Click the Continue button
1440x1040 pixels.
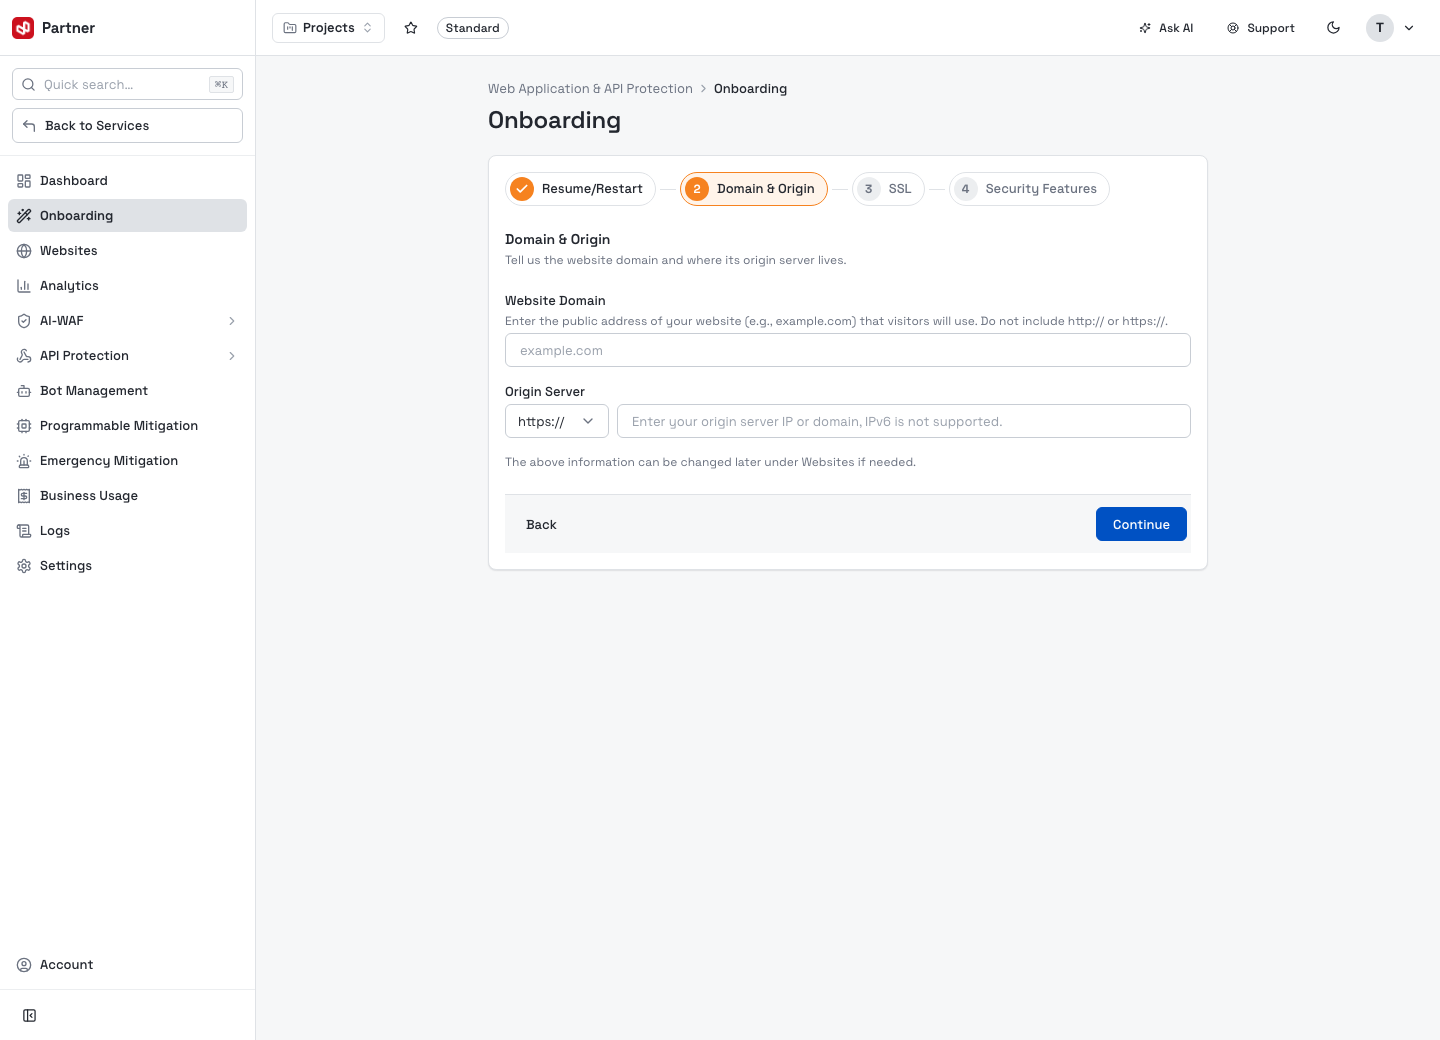pos(1141,524)
